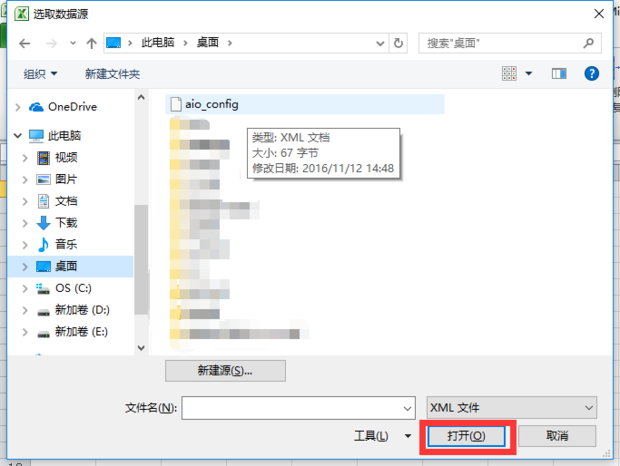Expand the 视频 tree node

(x=25, y=158)
